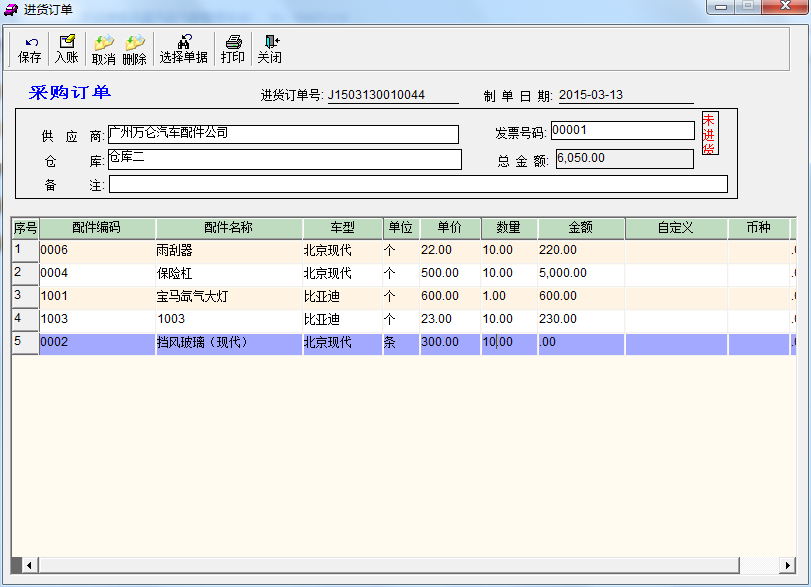Screen dimensions: 811x587
Task: Focus the 供应商 supplier input field
Action: (x=283, y=134)
